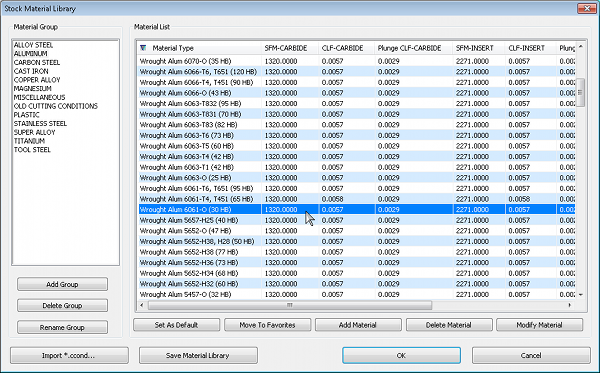
Task: Select TITANIUM material group
Action: [x=29, y=141]
